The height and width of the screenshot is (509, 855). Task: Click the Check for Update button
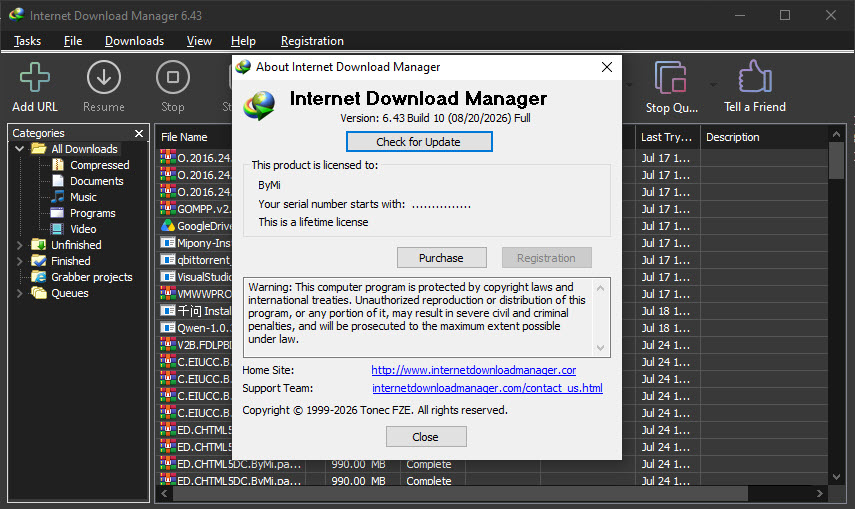point(419,142)
